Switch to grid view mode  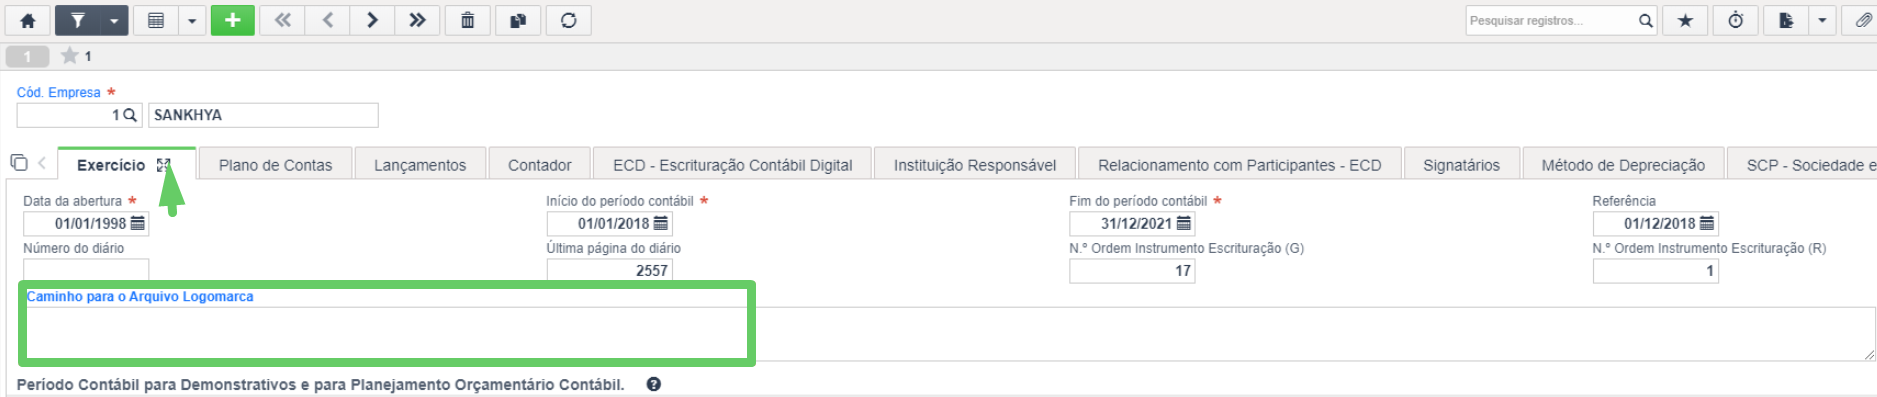tap(156, 20)
